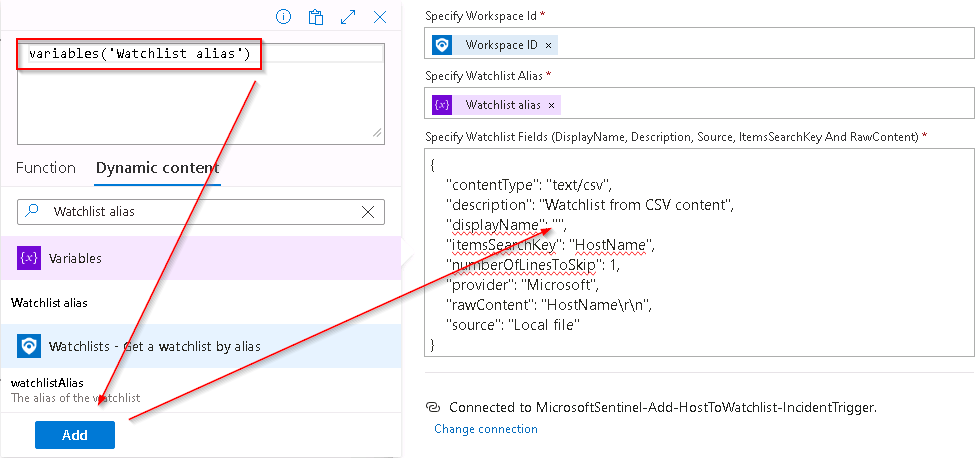Click the clipboard paste icon
Viewport: 980px width, 458px height.
(316, 17)
